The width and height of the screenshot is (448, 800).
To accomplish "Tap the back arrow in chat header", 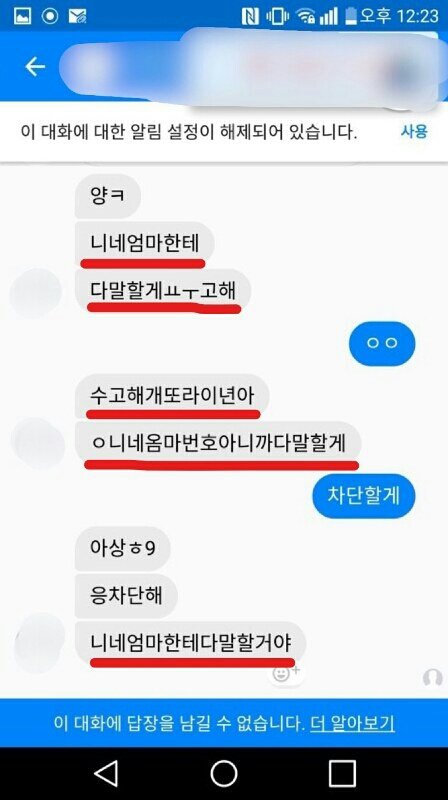I will coord(35,66).
